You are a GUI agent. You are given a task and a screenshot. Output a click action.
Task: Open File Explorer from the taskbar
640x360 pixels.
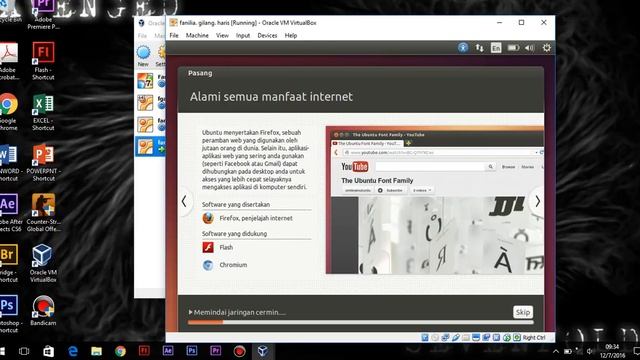click(96, 351)
